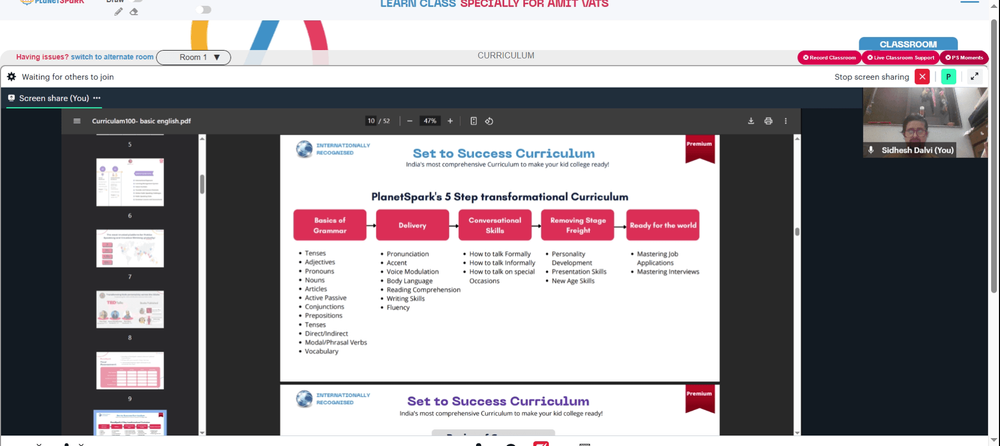
Task: Click the Record Classroom button
Action: [x=829, y=57]
